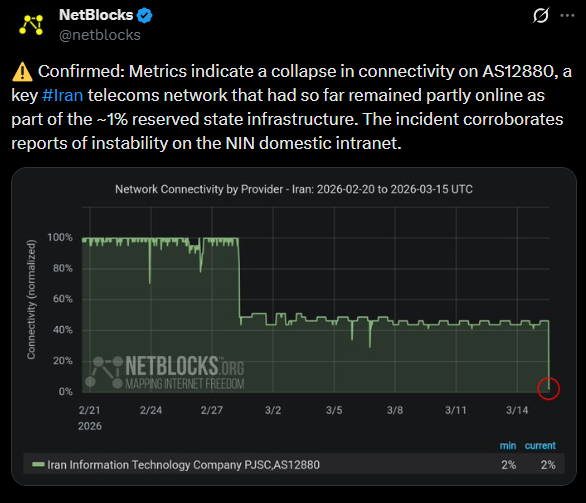The height and width of the screenshot is (503, 586).
Task: Select the 100% y-axis label
Action: coord(60,237)
